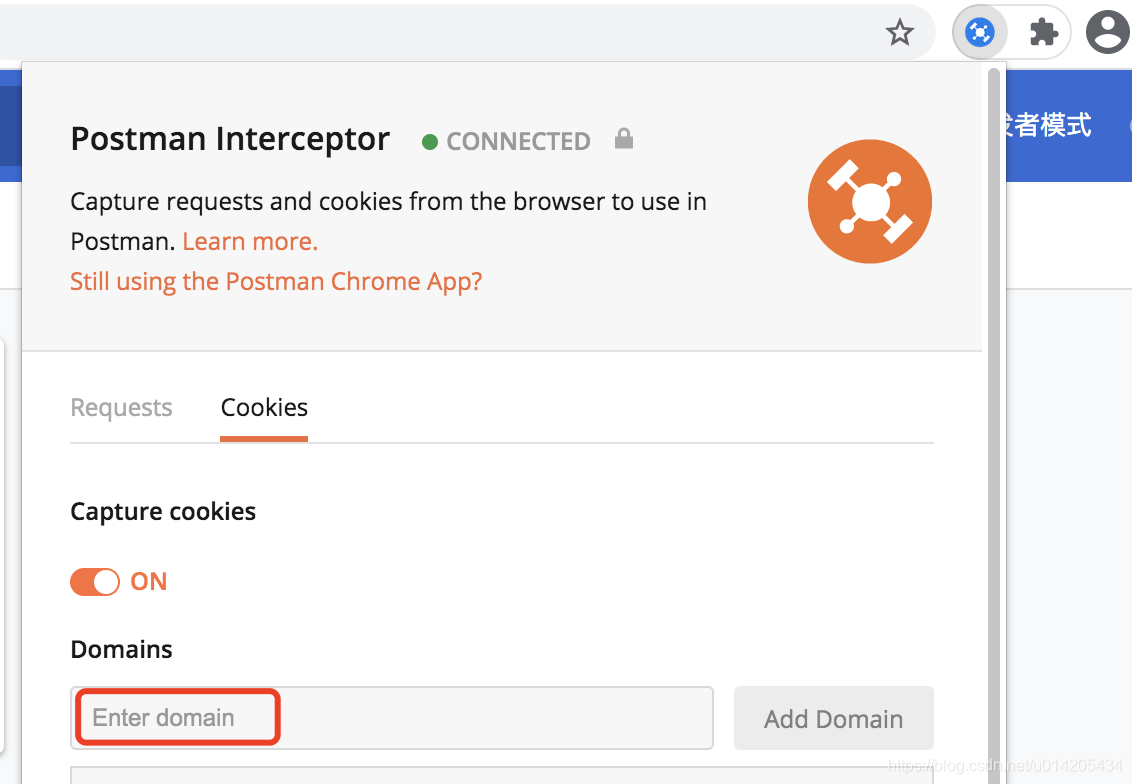Switch to the Requests tab

click(121, 407)
